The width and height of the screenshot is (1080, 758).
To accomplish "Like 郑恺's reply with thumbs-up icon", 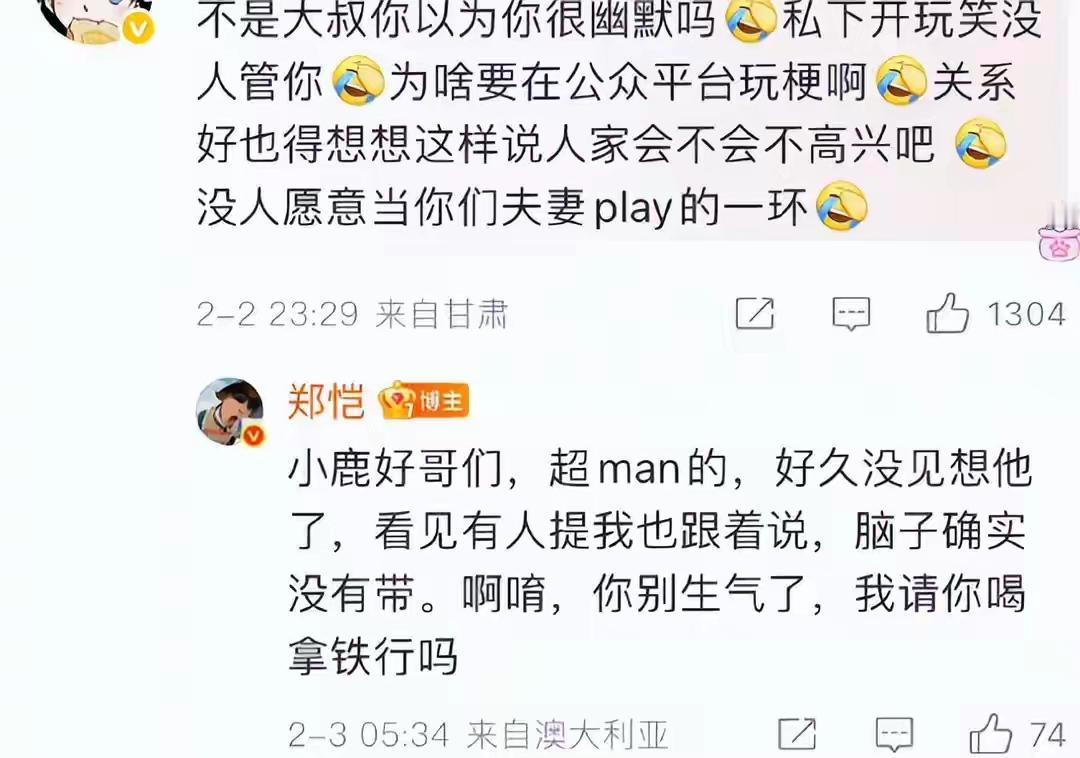I will click(x=990, y=734).
